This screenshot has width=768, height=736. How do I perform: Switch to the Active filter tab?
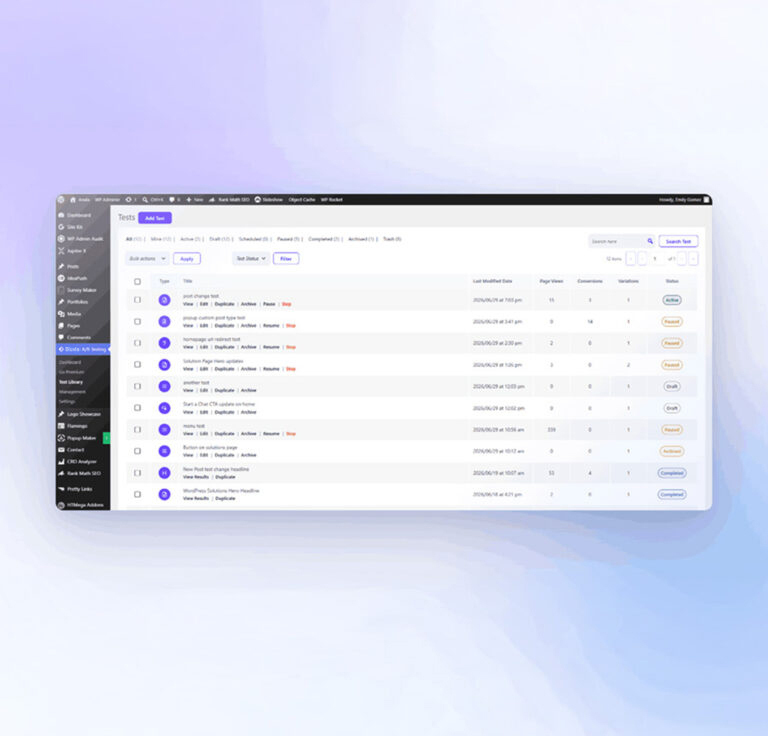(x=191, y=239)
